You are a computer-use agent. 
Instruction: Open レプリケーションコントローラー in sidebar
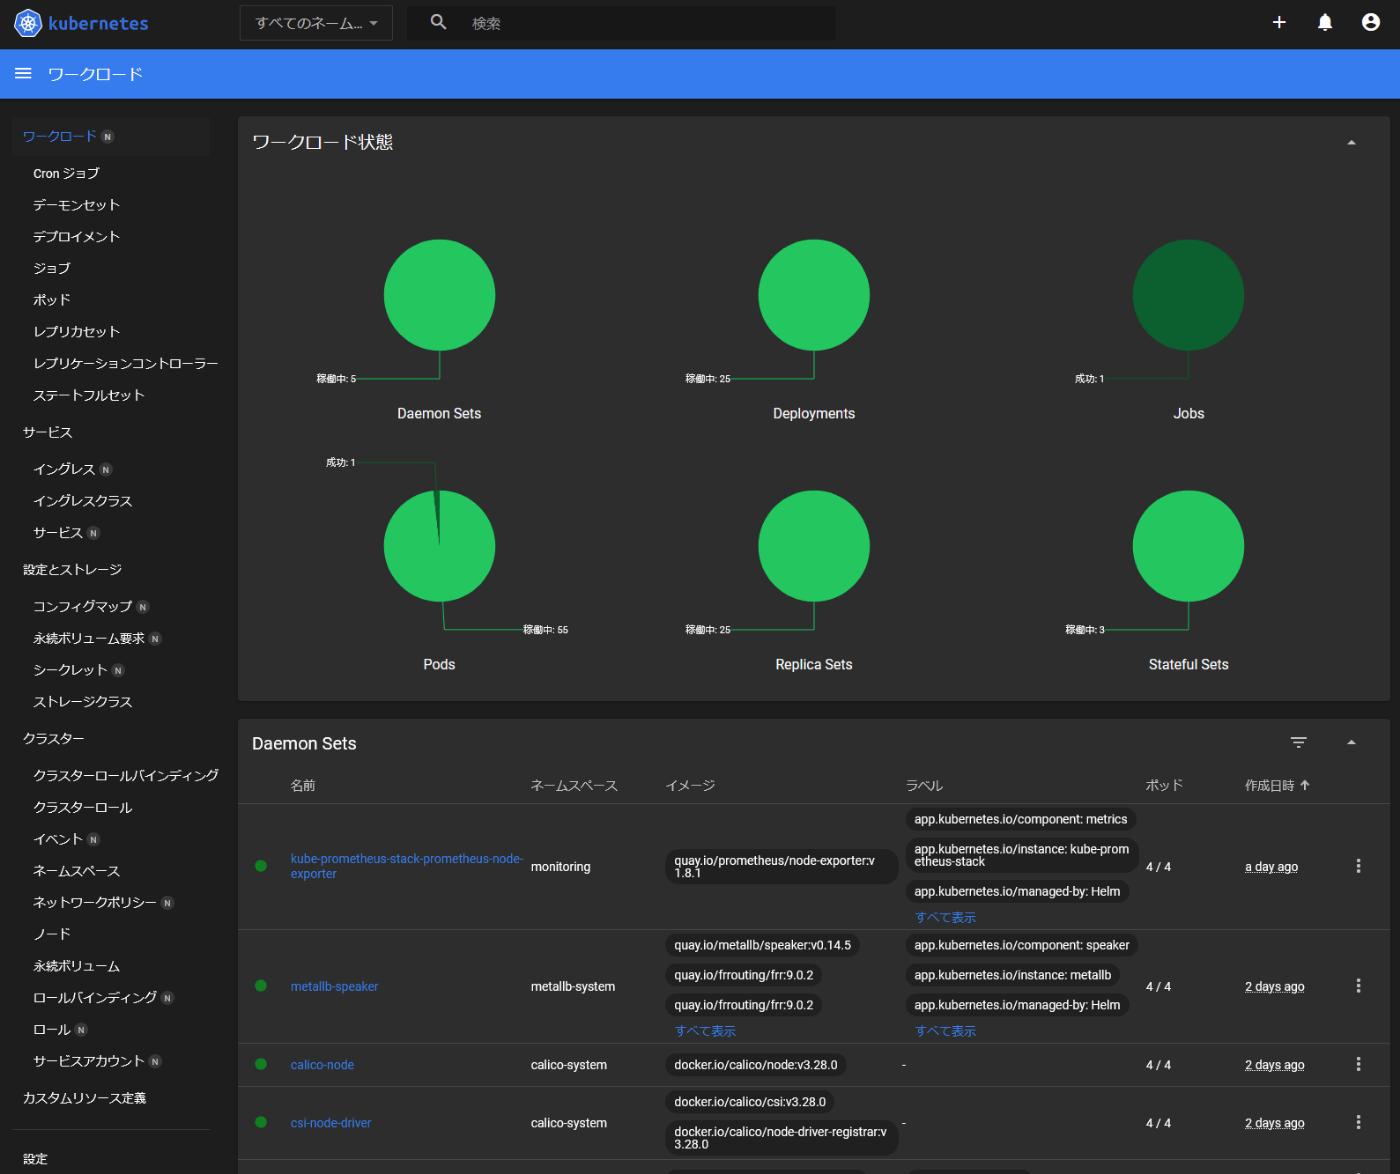pos(125,364)
